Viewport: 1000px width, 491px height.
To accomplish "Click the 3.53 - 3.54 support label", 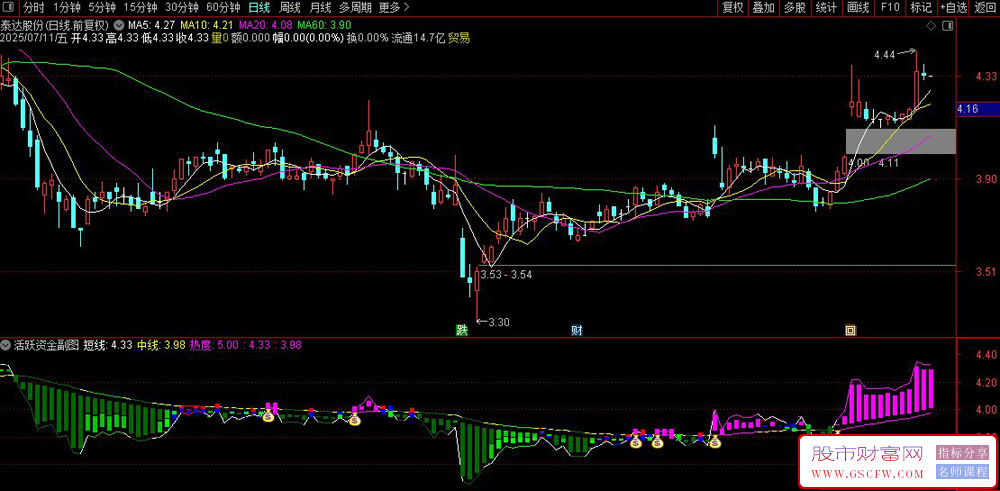I will pos(506,274).
